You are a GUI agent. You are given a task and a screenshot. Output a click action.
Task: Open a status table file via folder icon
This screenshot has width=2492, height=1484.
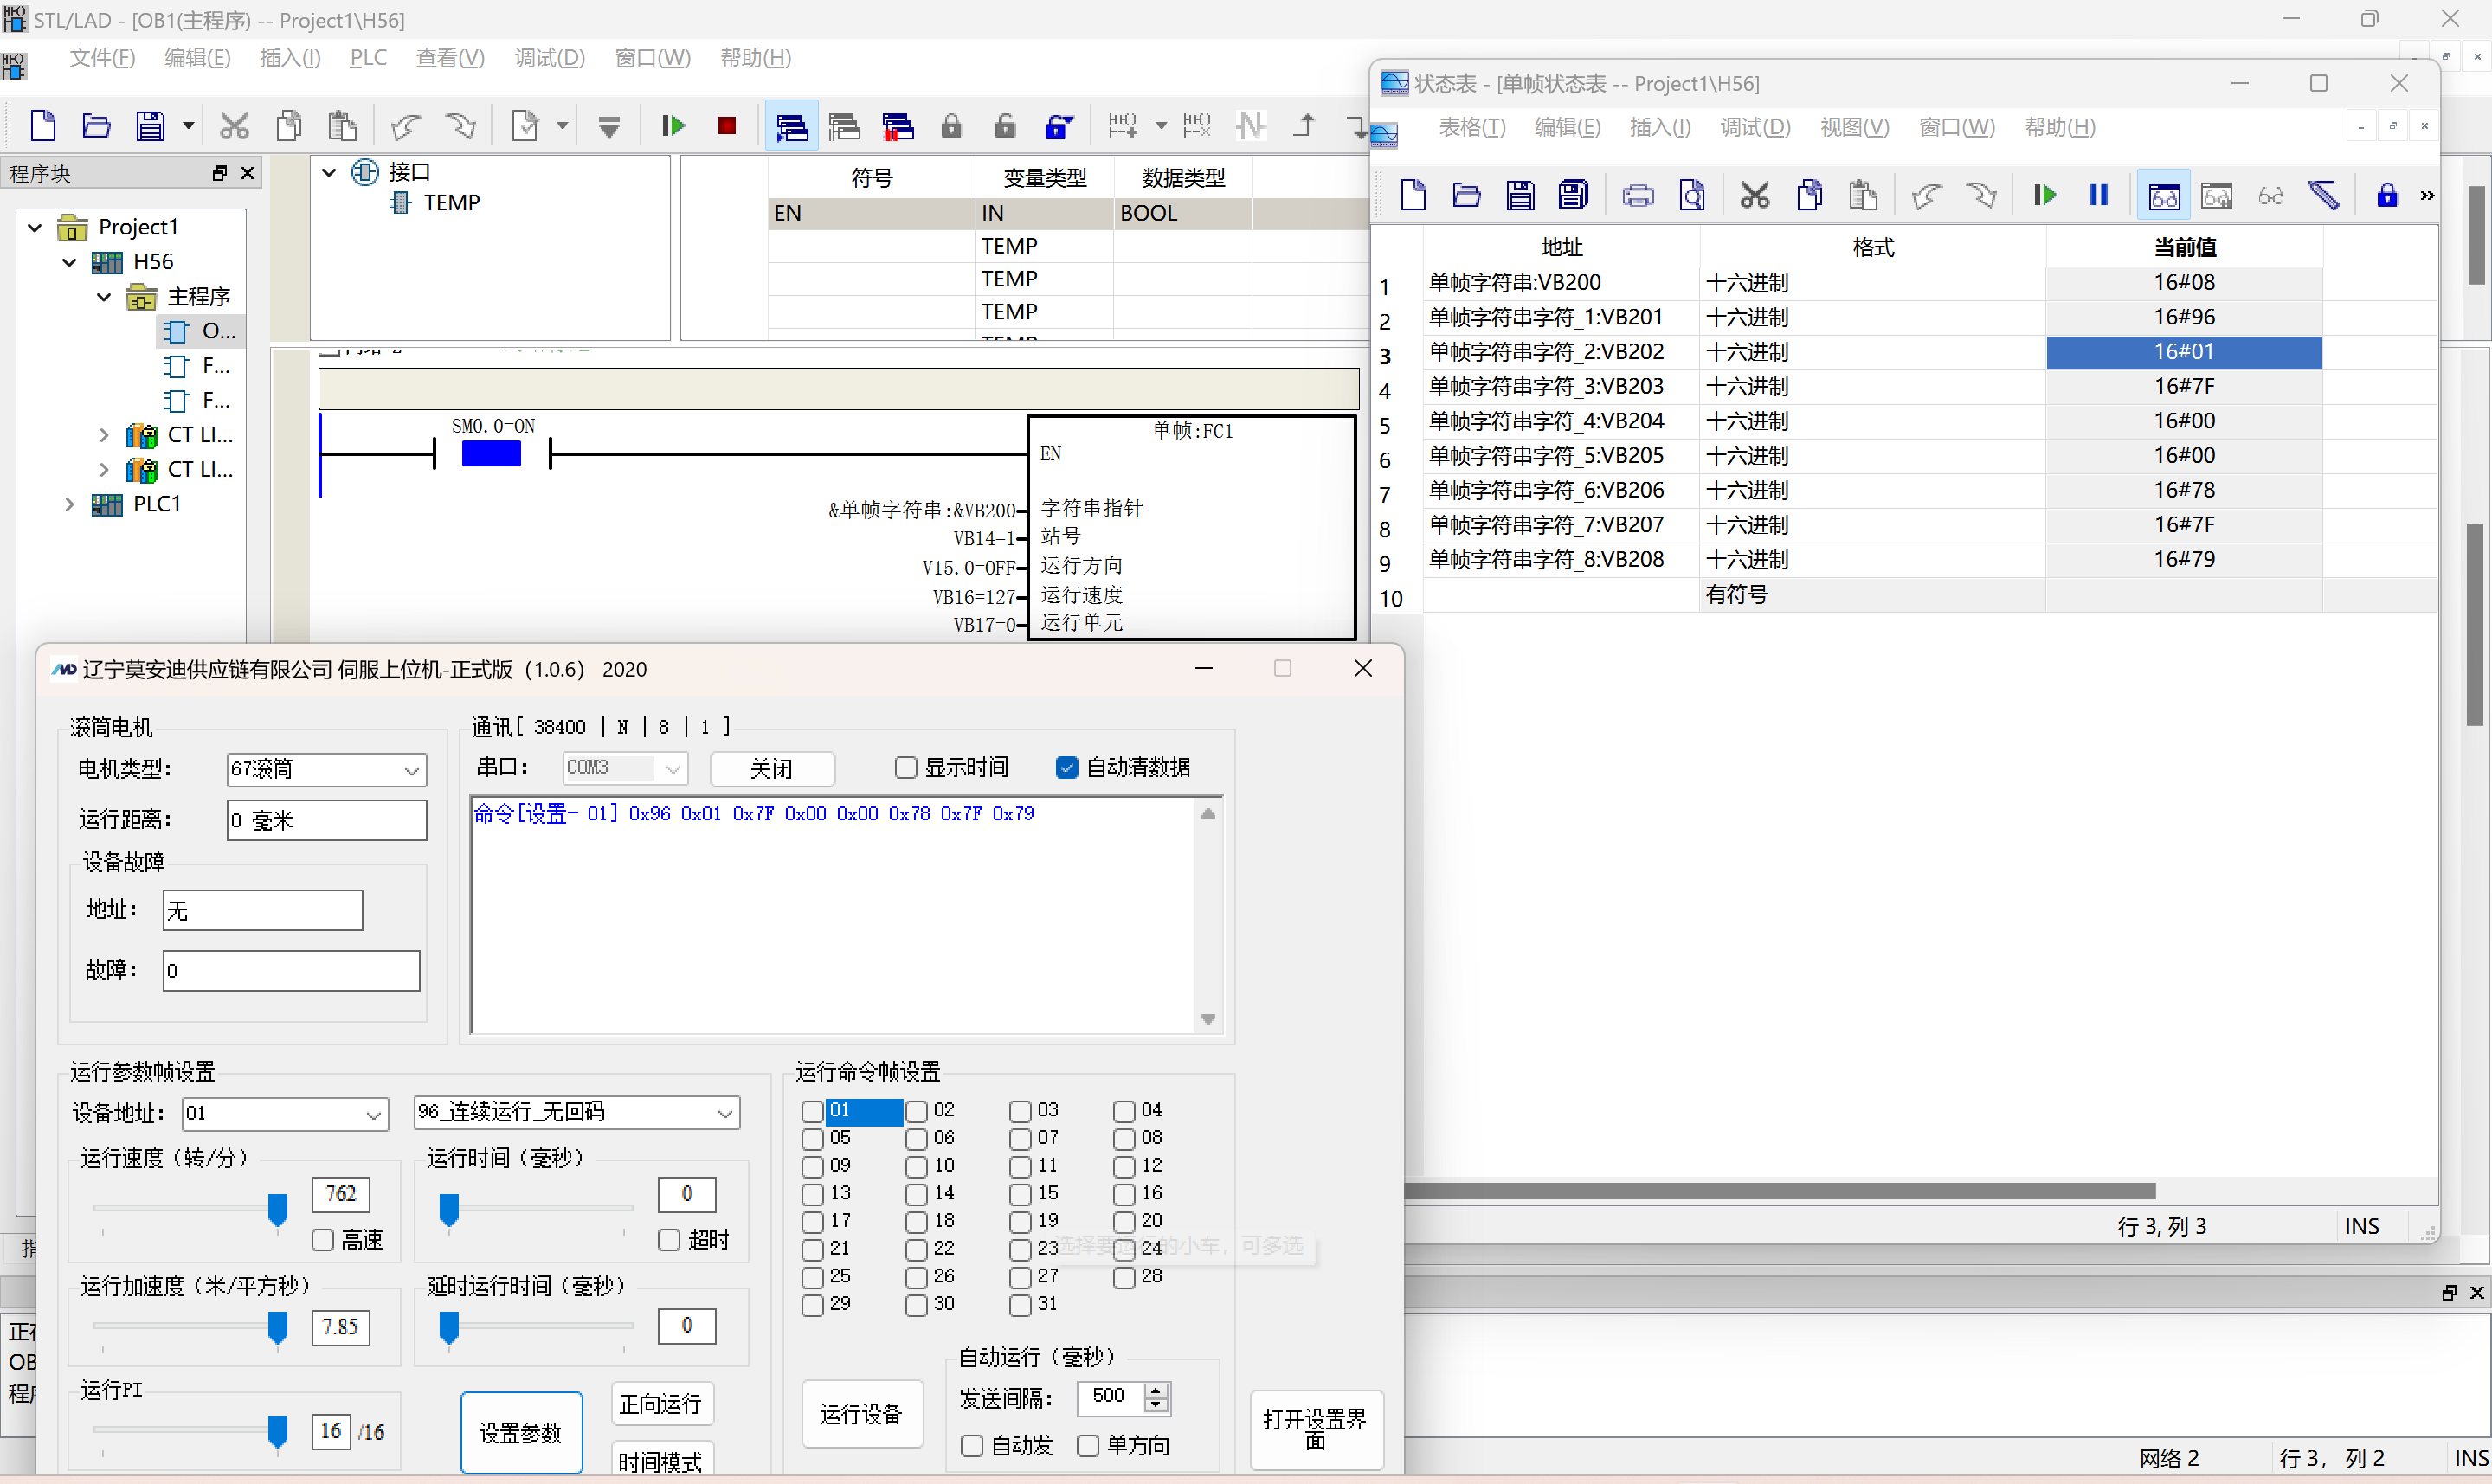point(1466,195)
